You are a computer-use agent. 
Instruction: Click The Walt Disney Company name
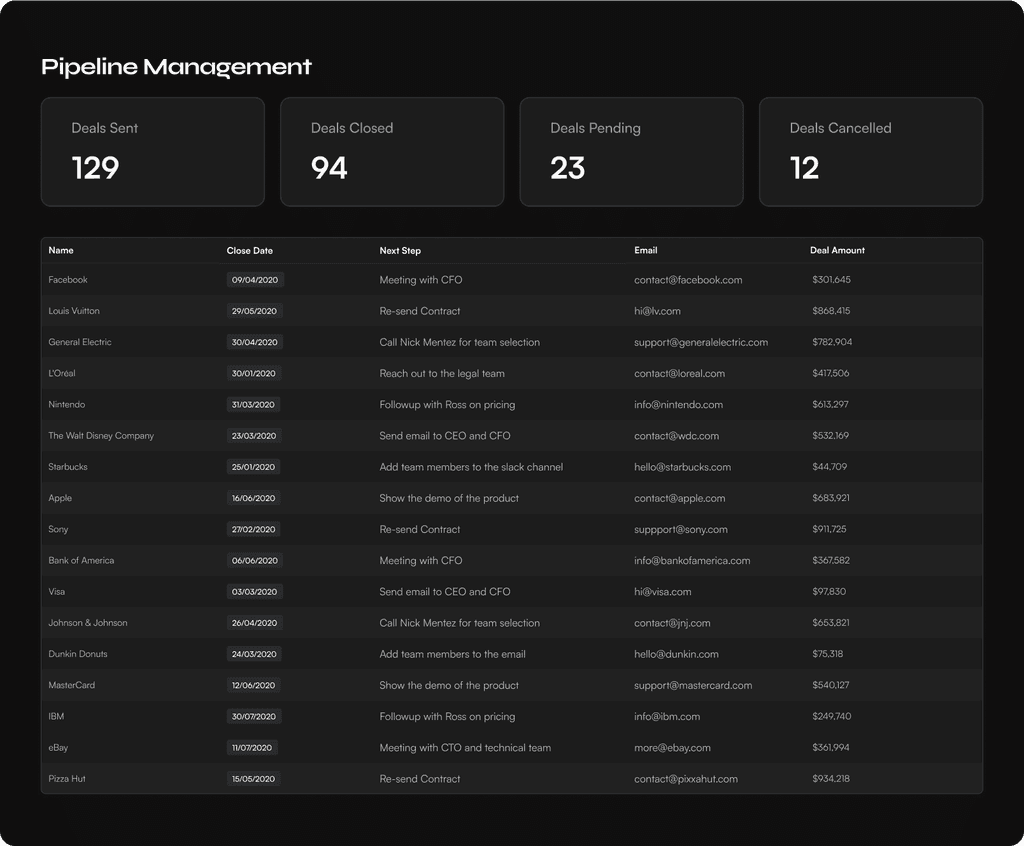coord(101,436)
